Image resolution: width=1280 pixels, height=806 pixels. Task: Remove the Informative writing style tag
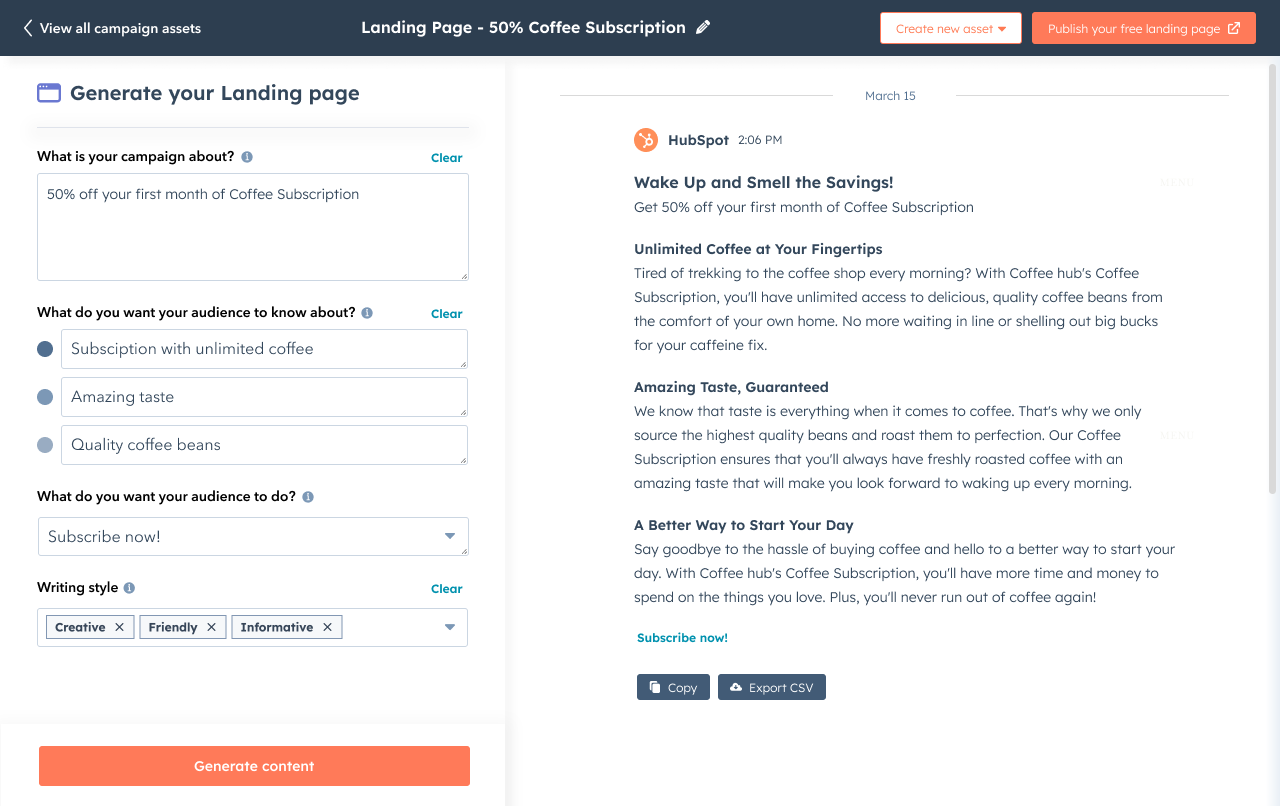click(327, 627)
